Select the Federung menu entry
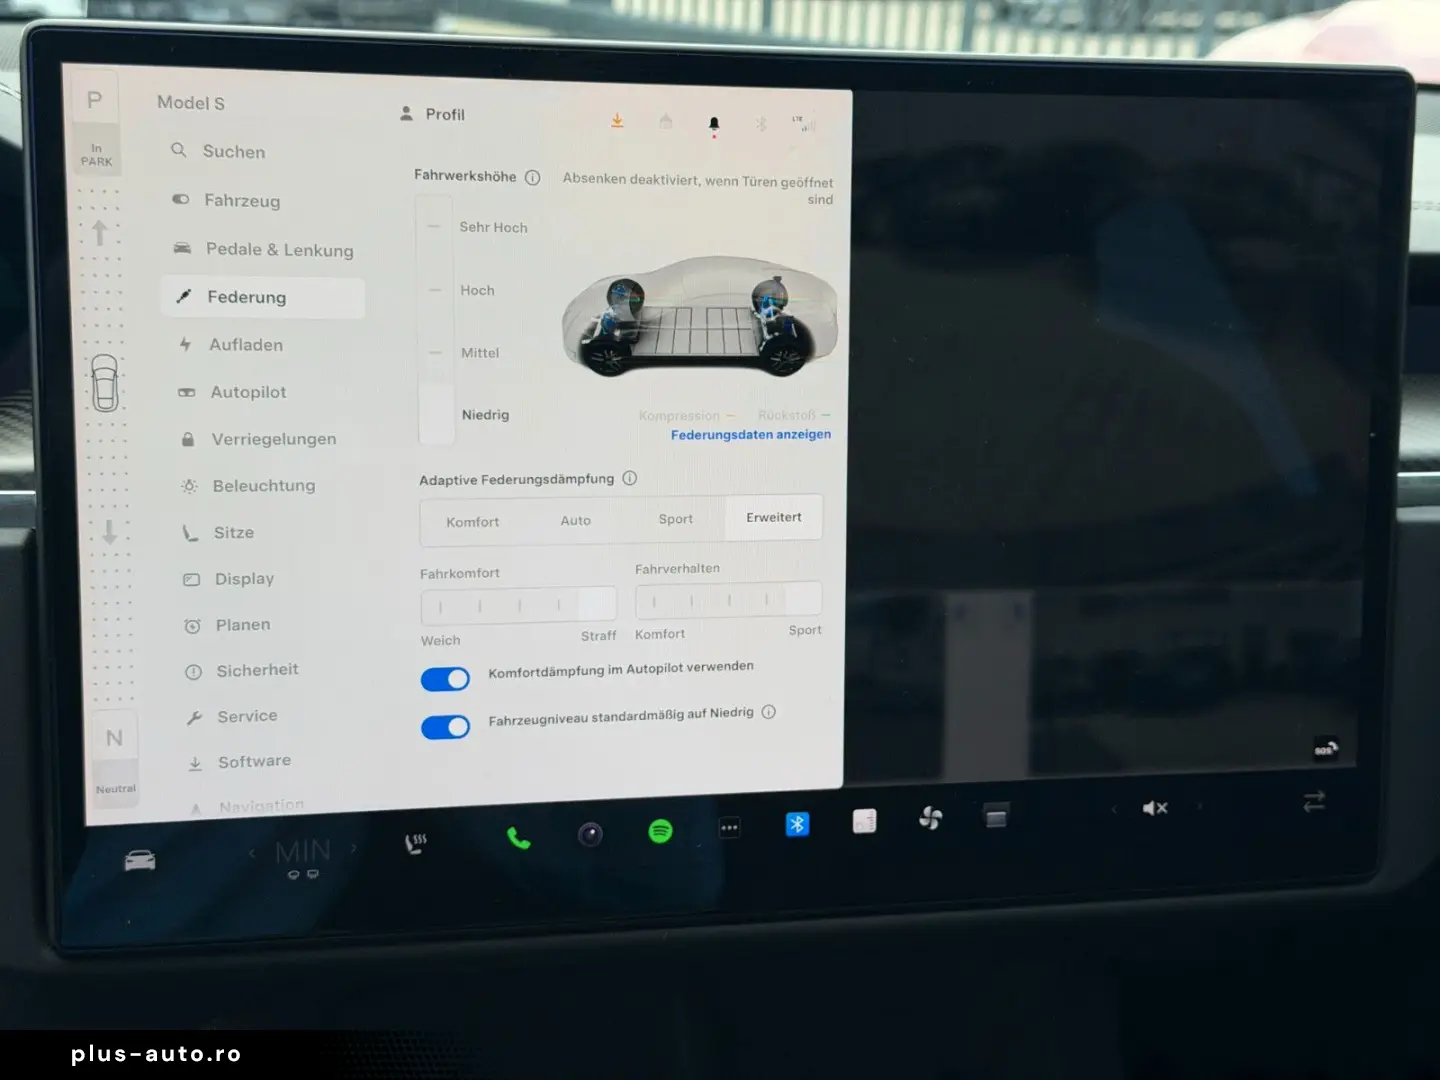1440x1080 pixels. (262, 297)
